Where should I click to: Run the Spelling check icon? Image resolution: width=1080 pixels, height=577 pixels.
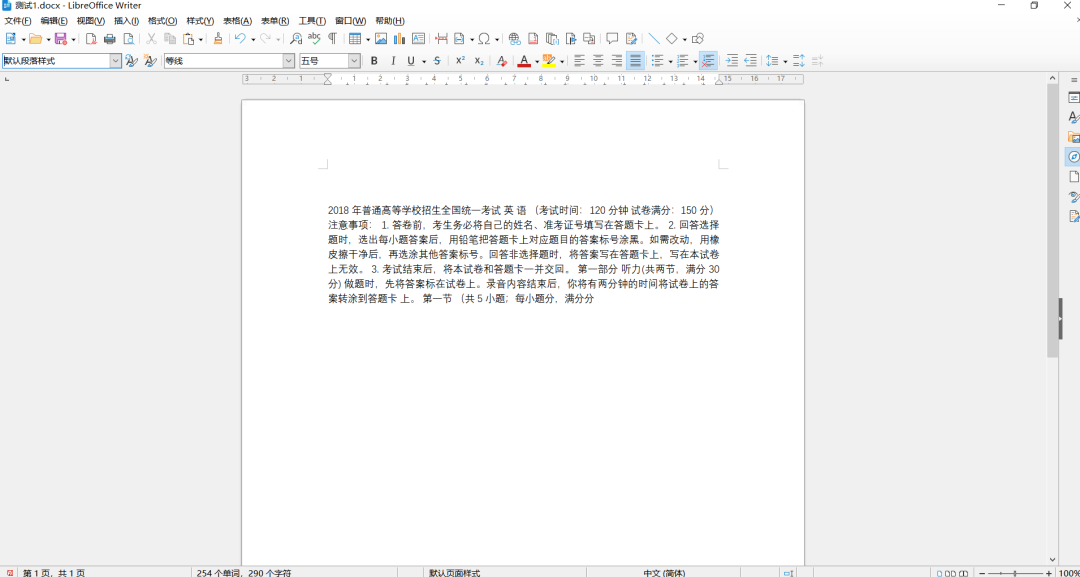(x=314, y=39)
